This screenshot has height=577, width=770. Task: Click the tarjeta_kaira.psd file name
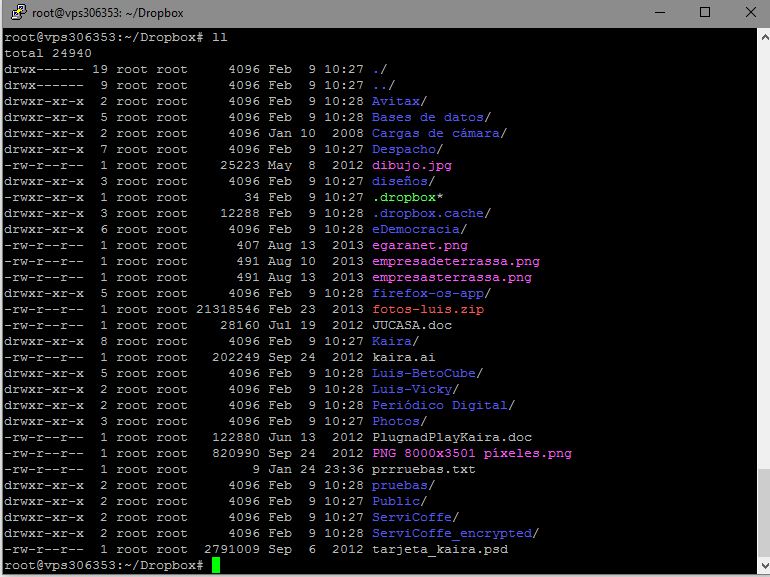coord(440,550)
